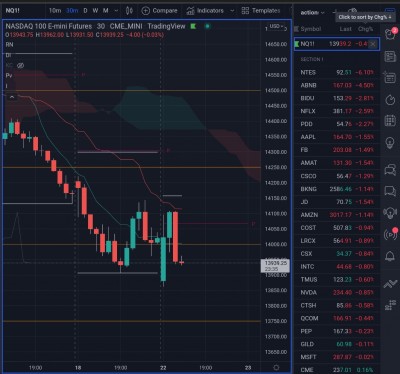Open the Notifications bell icon in sidebar
Screen dimensions: 400x374
click(x=390, y=256)
